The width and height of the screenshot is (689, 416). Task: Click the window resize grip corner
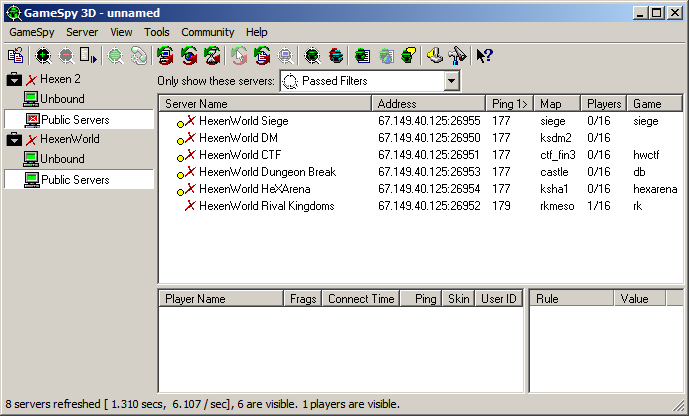click(x=679, y=405)
